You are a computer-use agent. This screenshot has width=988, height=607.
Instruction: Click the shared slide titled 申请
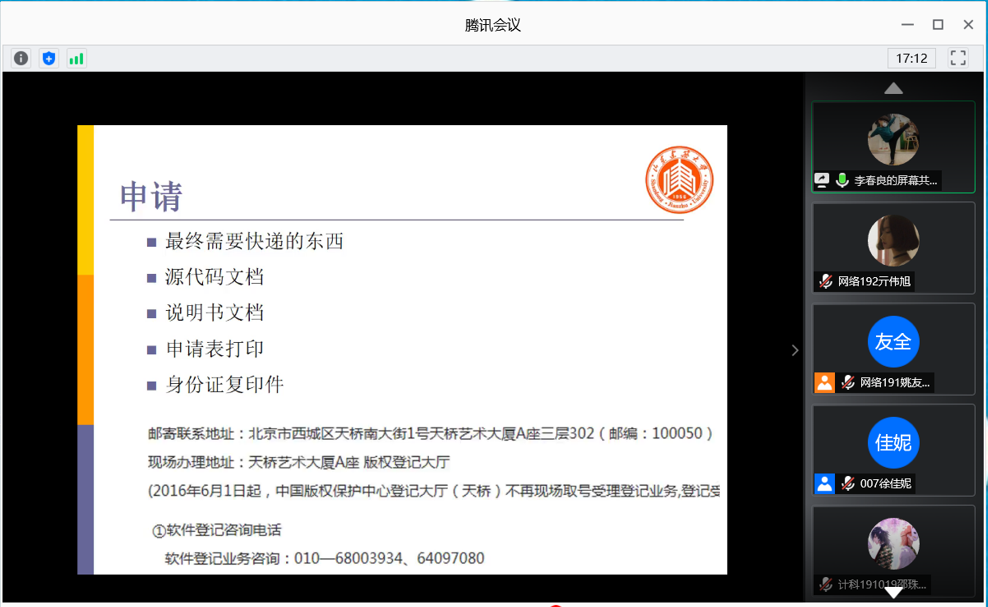402,350
